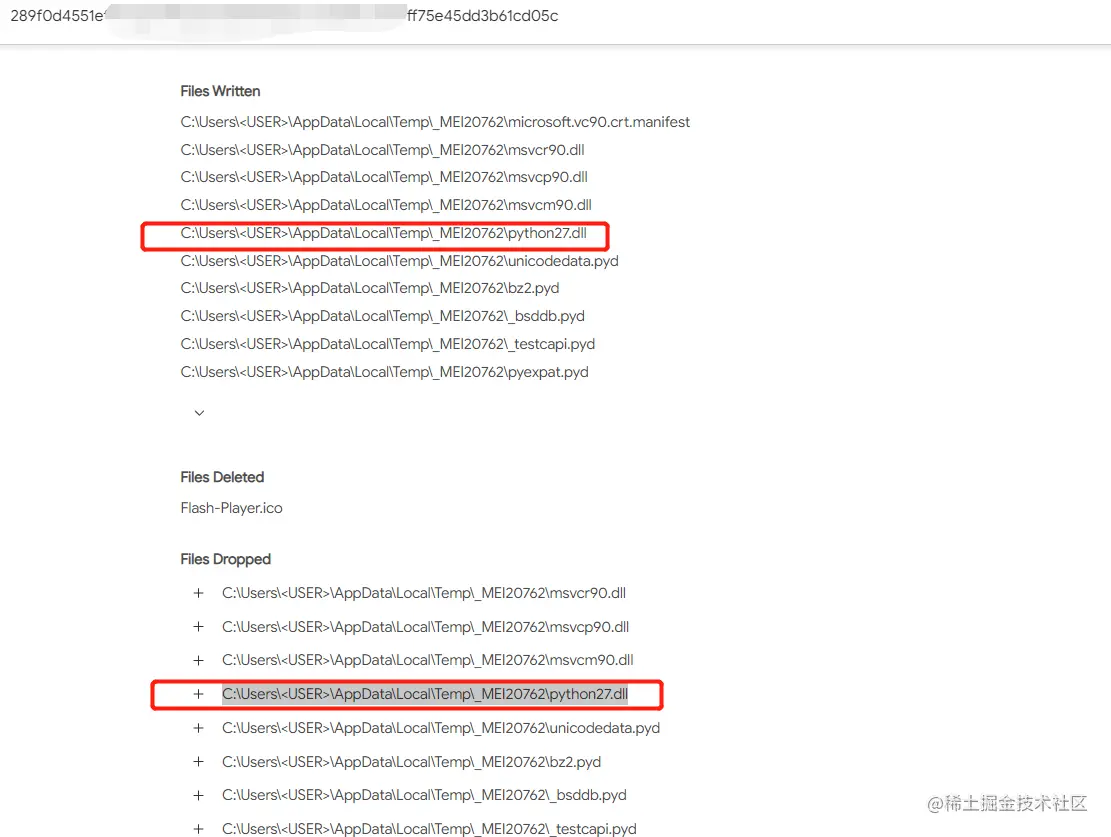The image size is (1111, 837).
Task: Select the written python27.dll path
Action: [x=383, y=233]
